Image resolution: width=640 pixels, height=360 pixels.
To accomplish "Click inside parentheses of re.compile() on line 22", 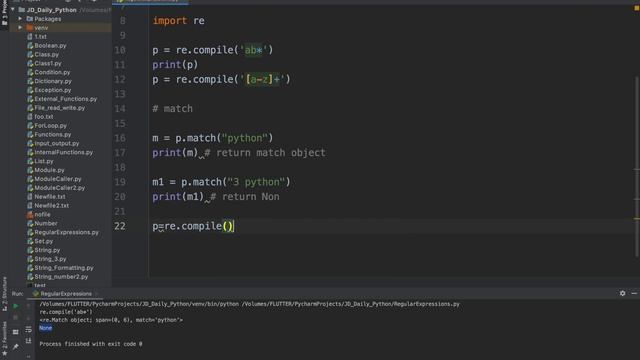I will 228,226.
